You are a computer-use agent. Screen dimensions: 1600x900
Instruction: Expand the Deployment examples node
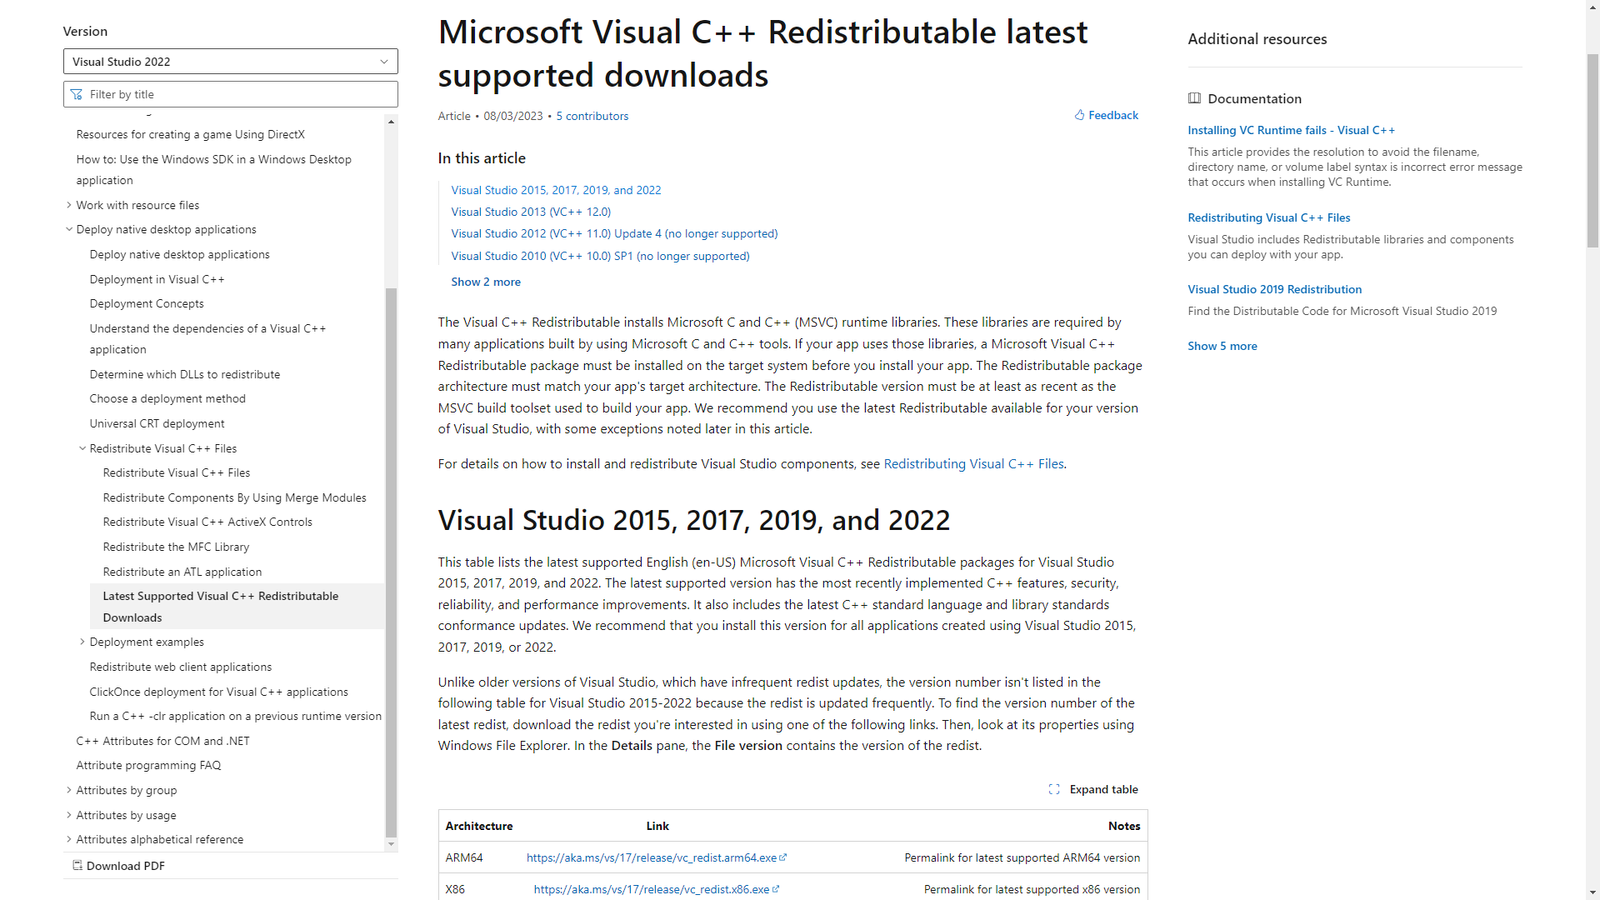click(x=83, y=642)
